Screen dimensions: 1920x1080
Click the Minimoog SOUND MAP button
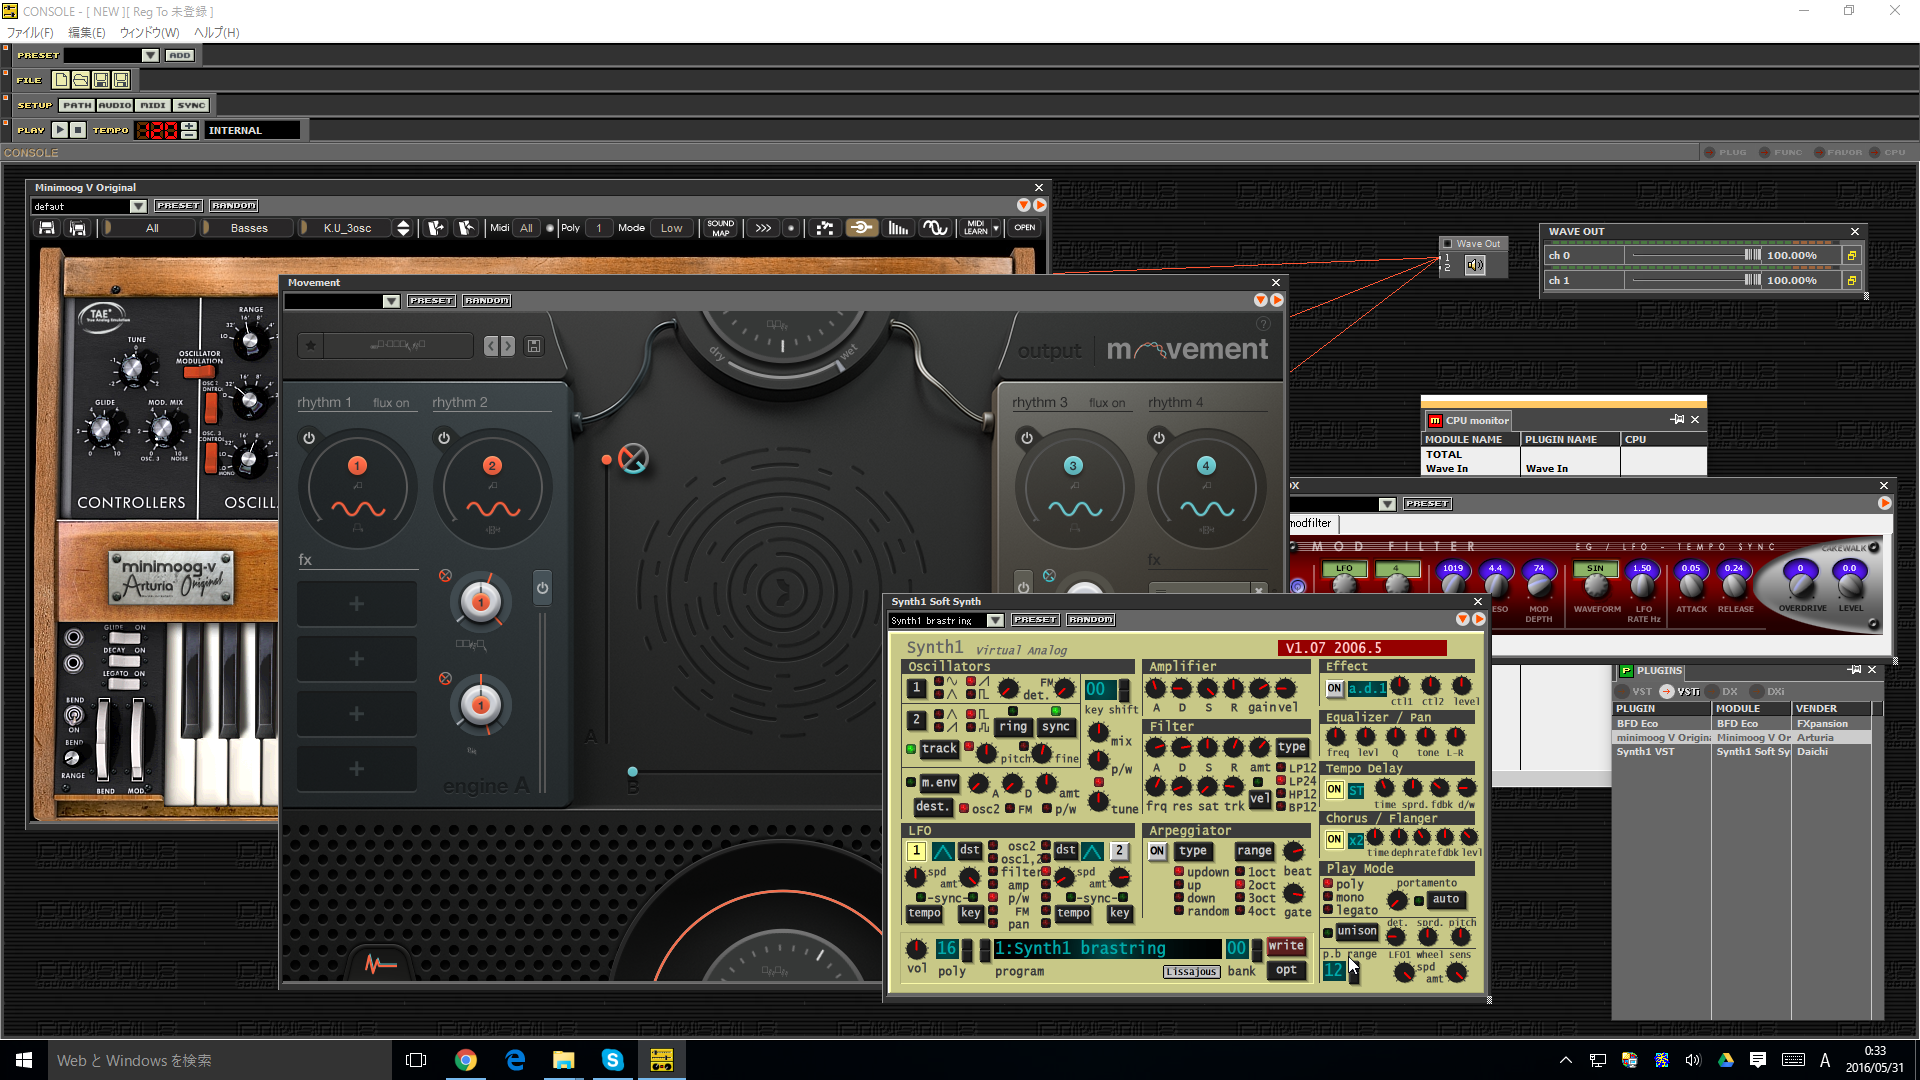(x=720, y=228)
